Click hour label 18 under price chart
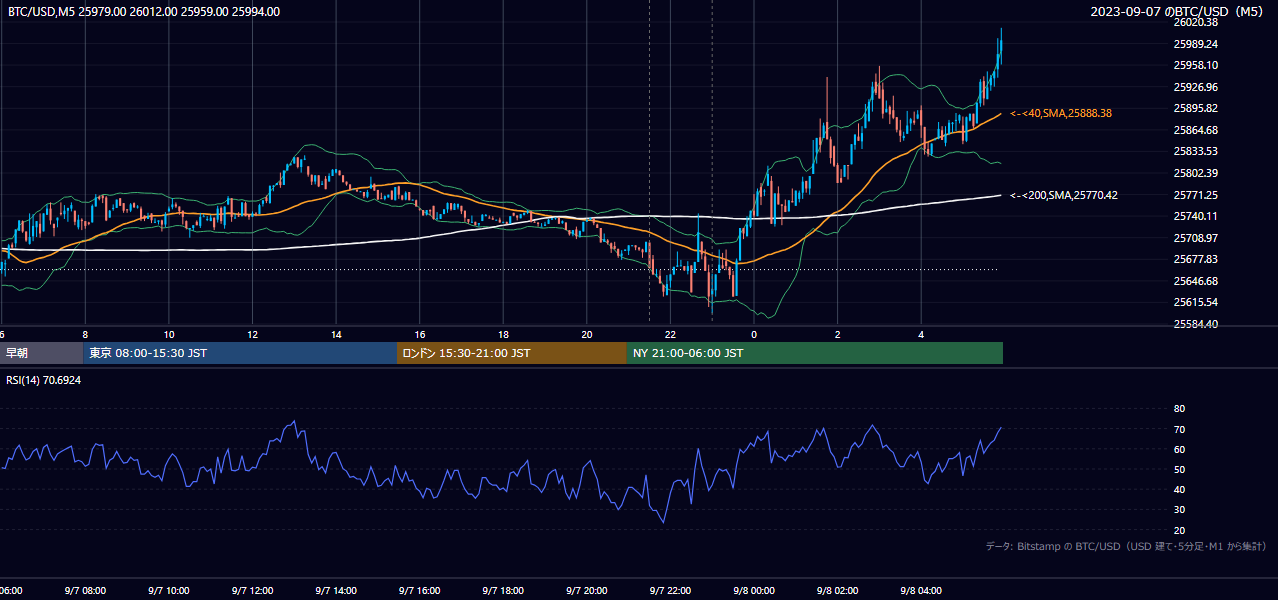This screenshot has height=600, width=1278. point(504,334)
